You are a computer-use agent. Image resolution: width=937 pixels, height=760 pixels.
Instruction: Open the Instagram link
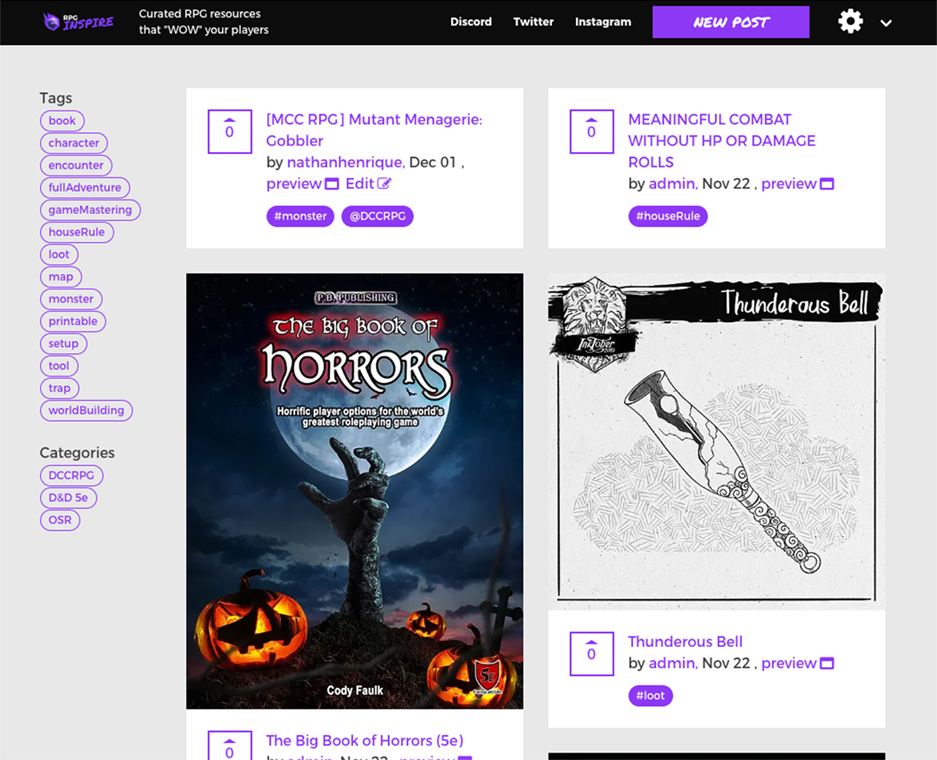(603, 22)
